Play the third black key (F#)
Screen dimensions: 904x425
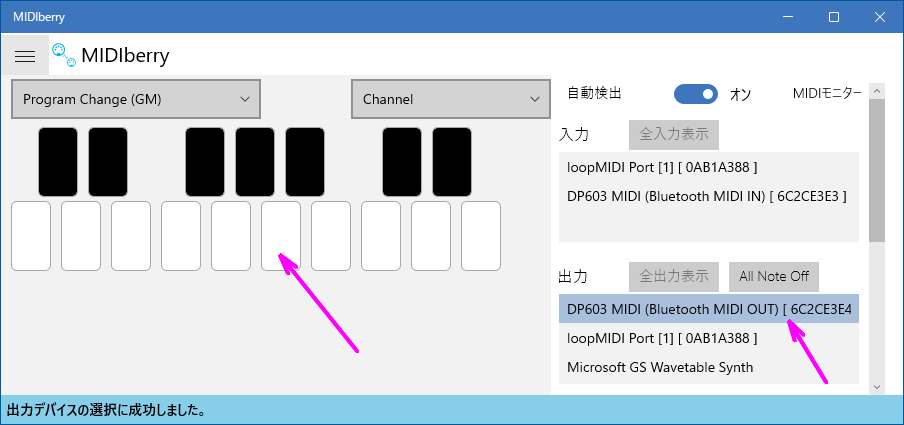[205, 162]
